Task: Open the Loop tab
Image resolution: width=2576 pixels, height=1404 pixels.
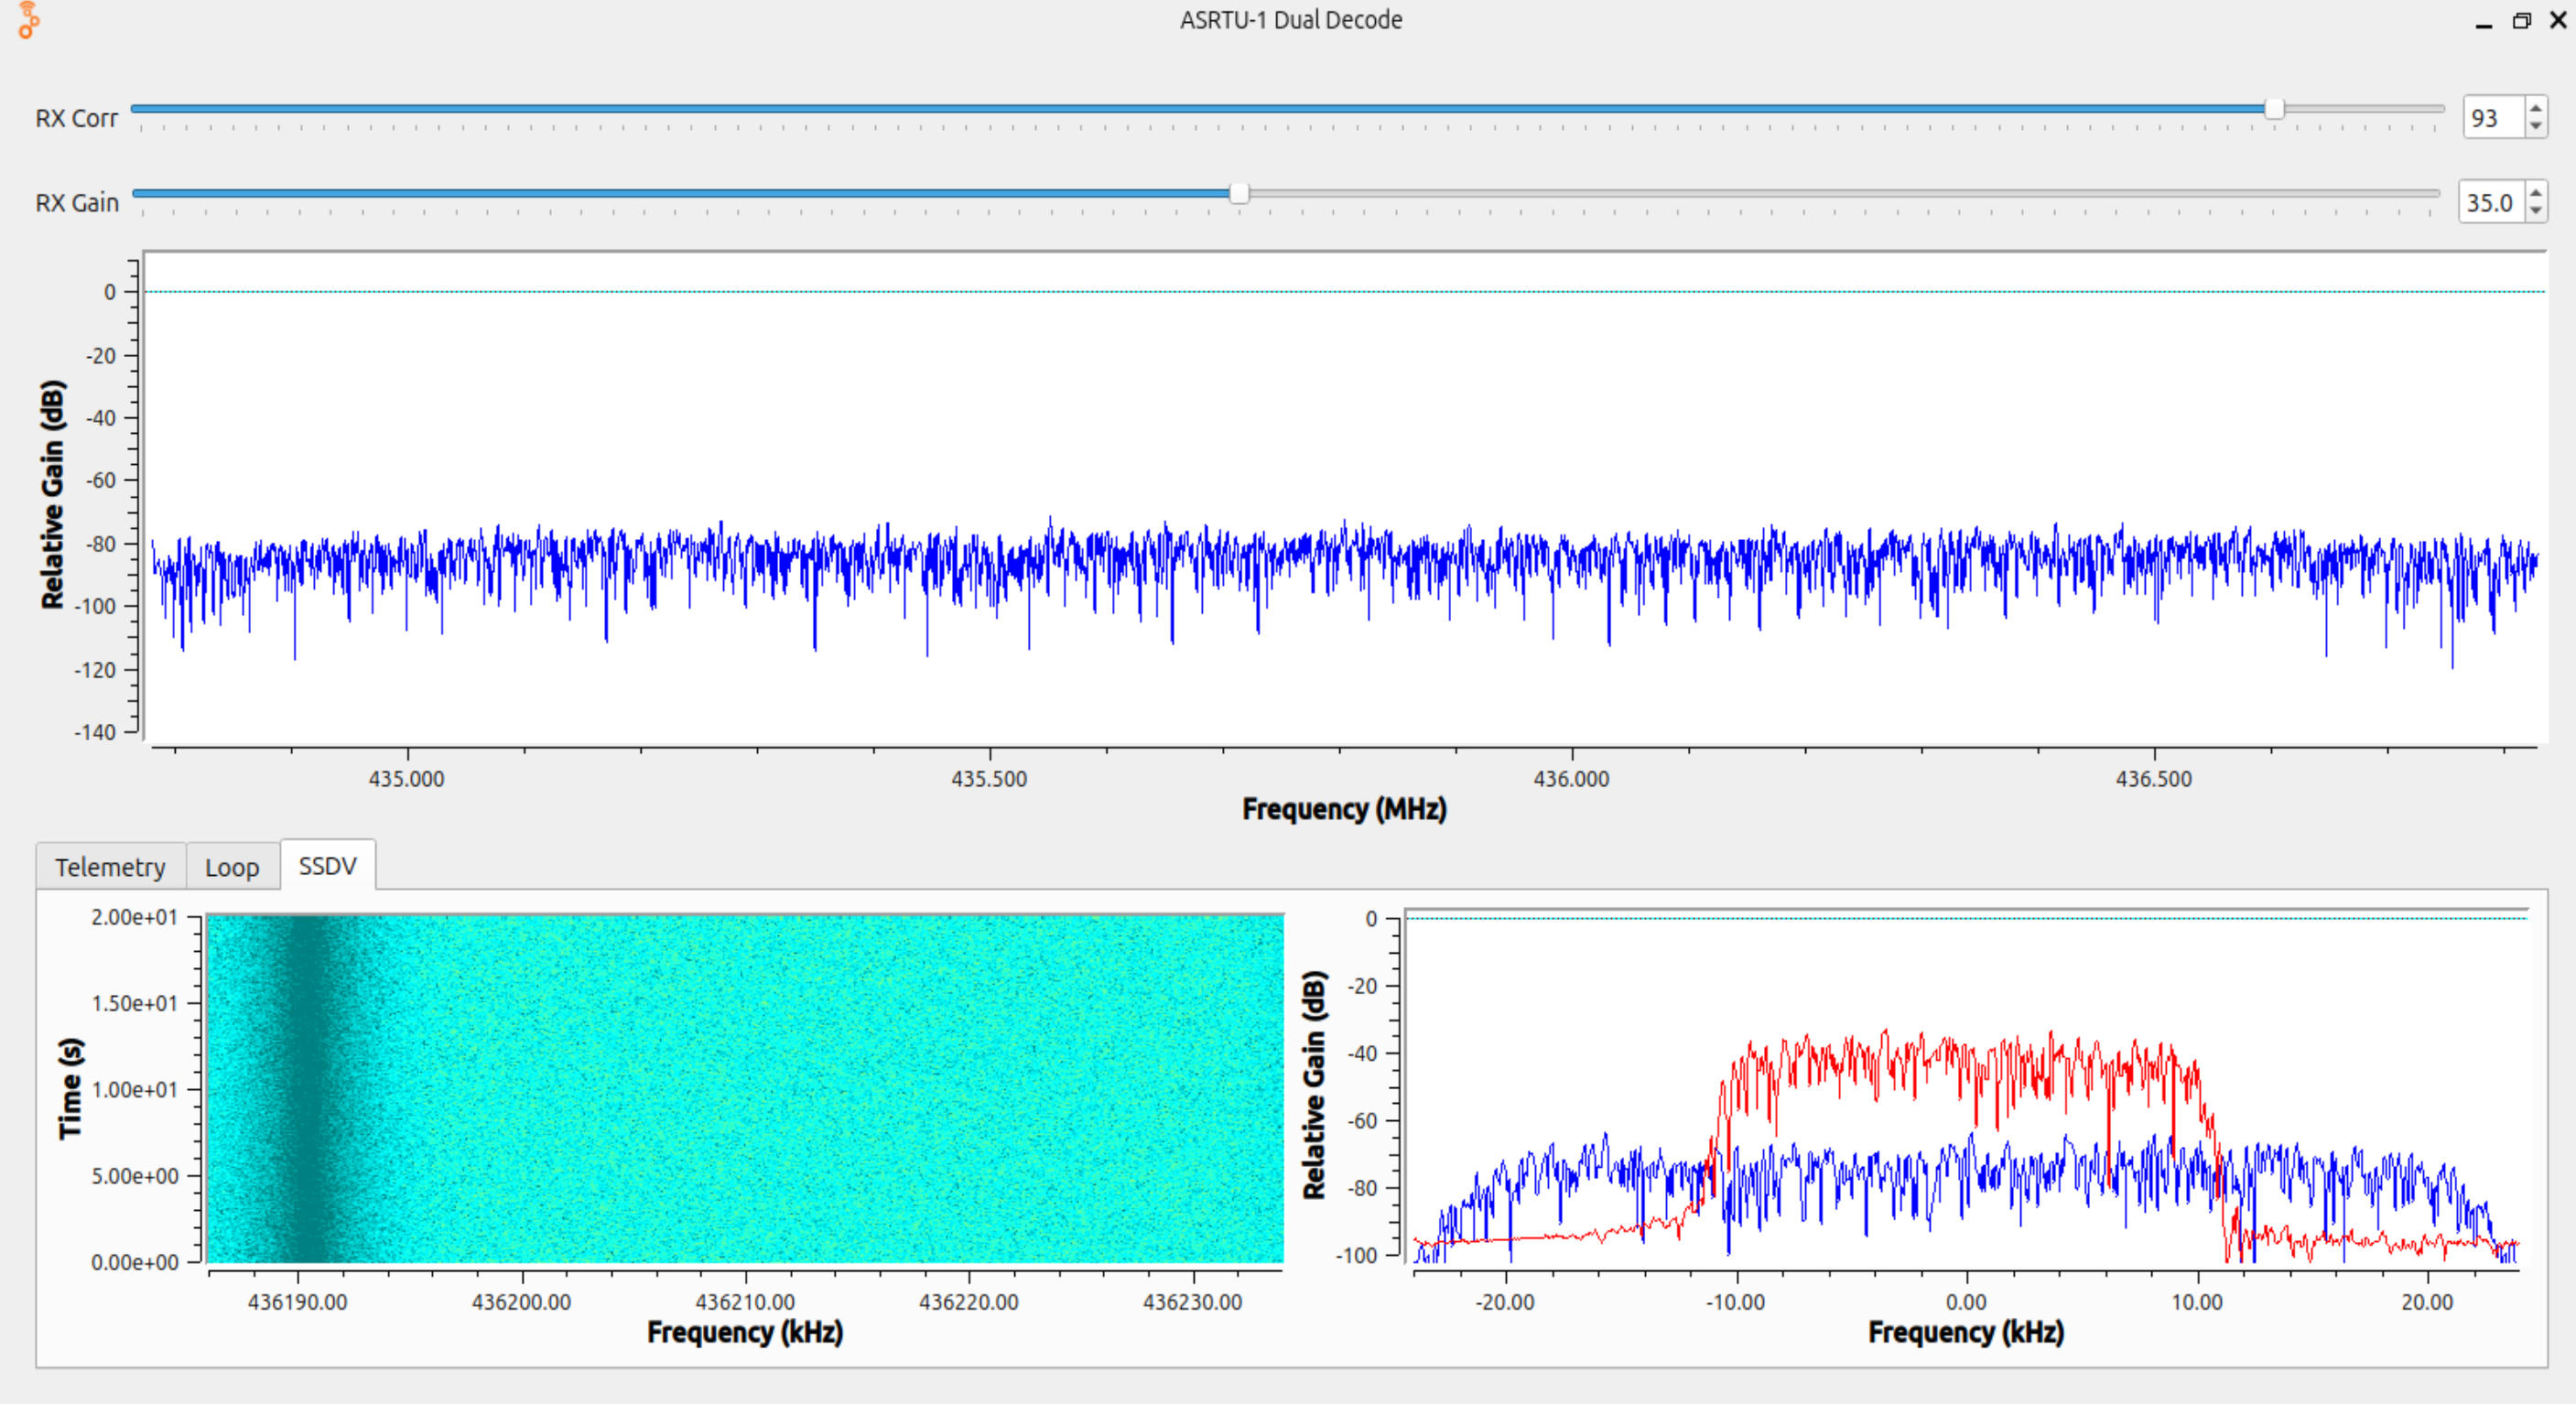Action: pos(232,867)
